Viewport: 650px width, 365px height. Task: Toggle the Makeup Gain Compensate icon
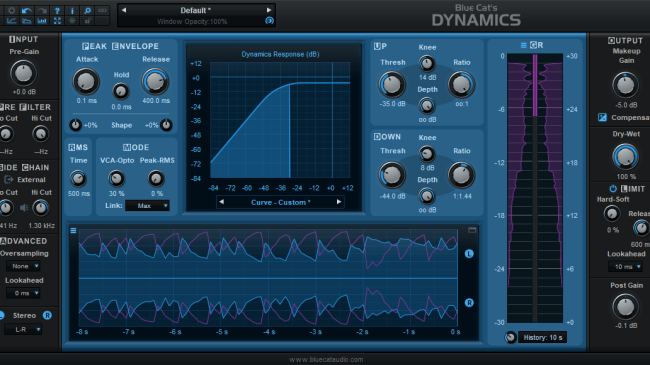click(602, 117)
